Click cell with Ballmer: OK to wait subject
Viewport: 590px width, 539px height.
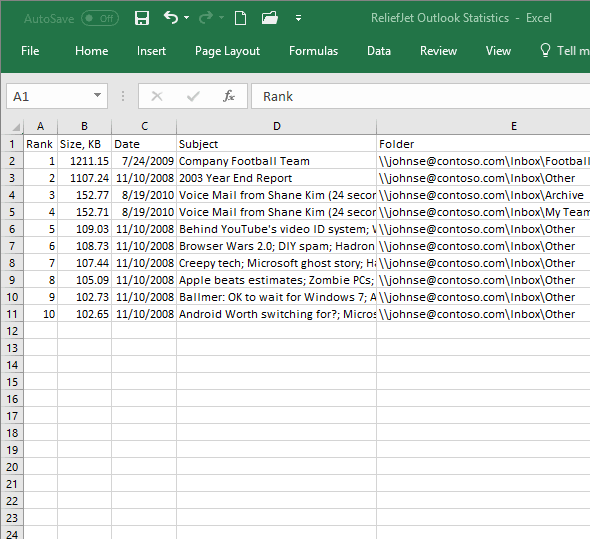(x=277, y=297)
